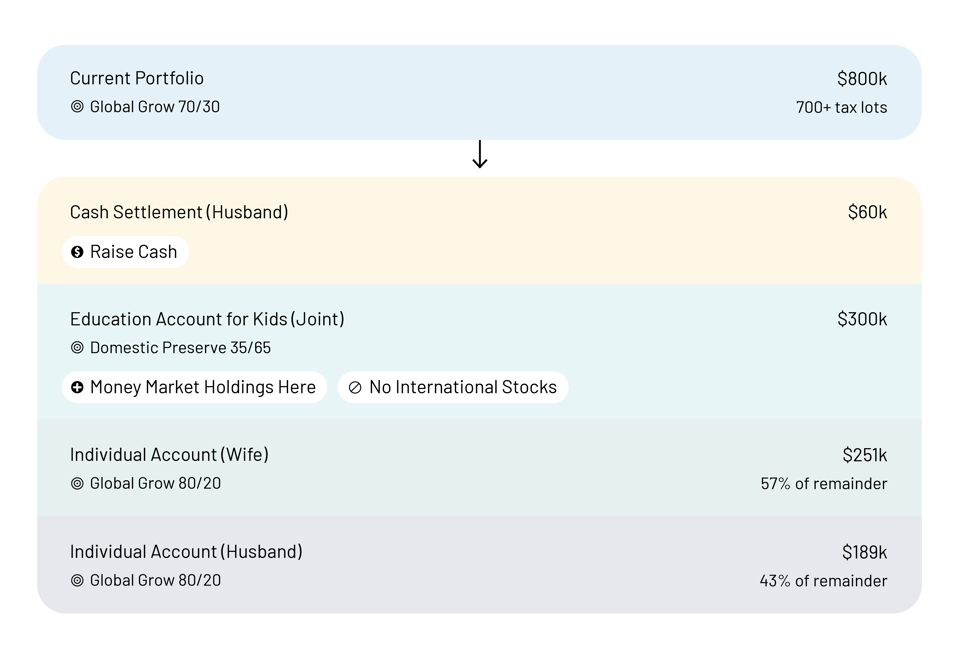Click the target icon in the Husband individual account row
960x658 pixels.
coord(77,581)
